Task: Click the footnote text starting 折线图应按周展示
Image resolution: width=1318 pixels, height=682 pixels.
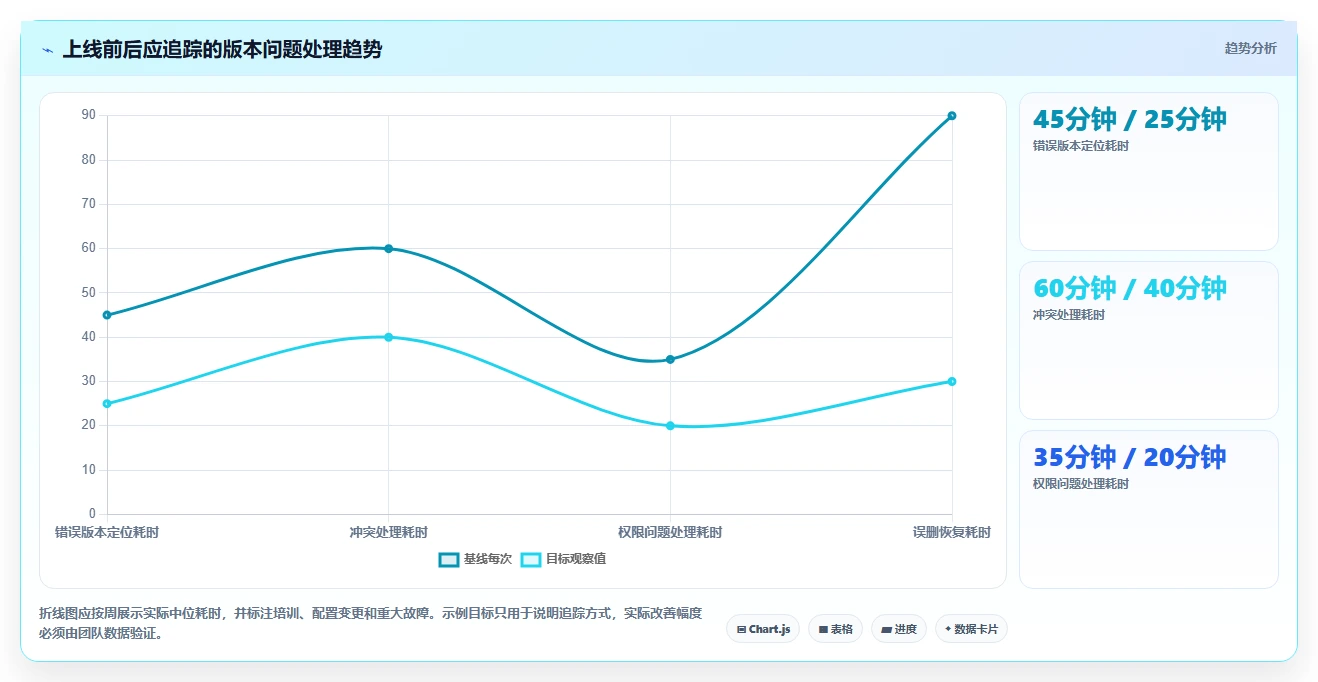Action: (x=370, y=623)
